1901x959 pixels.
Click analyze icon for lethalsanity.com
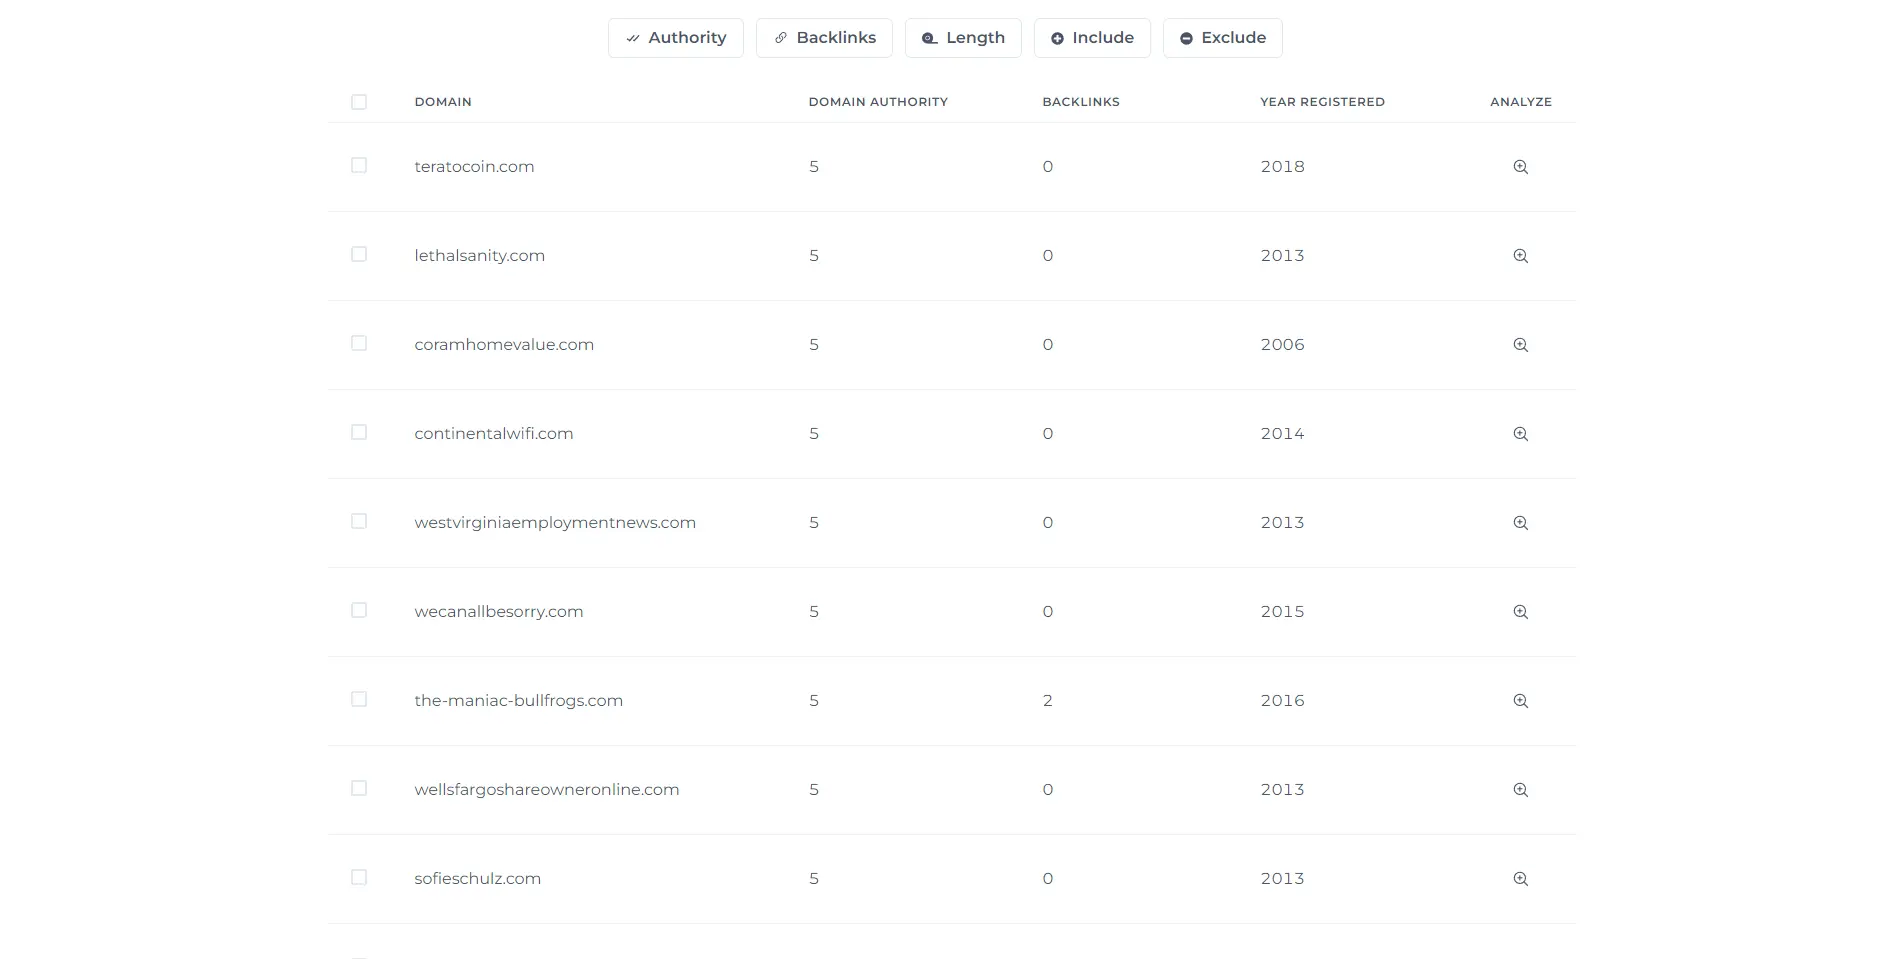[1520, 256]
